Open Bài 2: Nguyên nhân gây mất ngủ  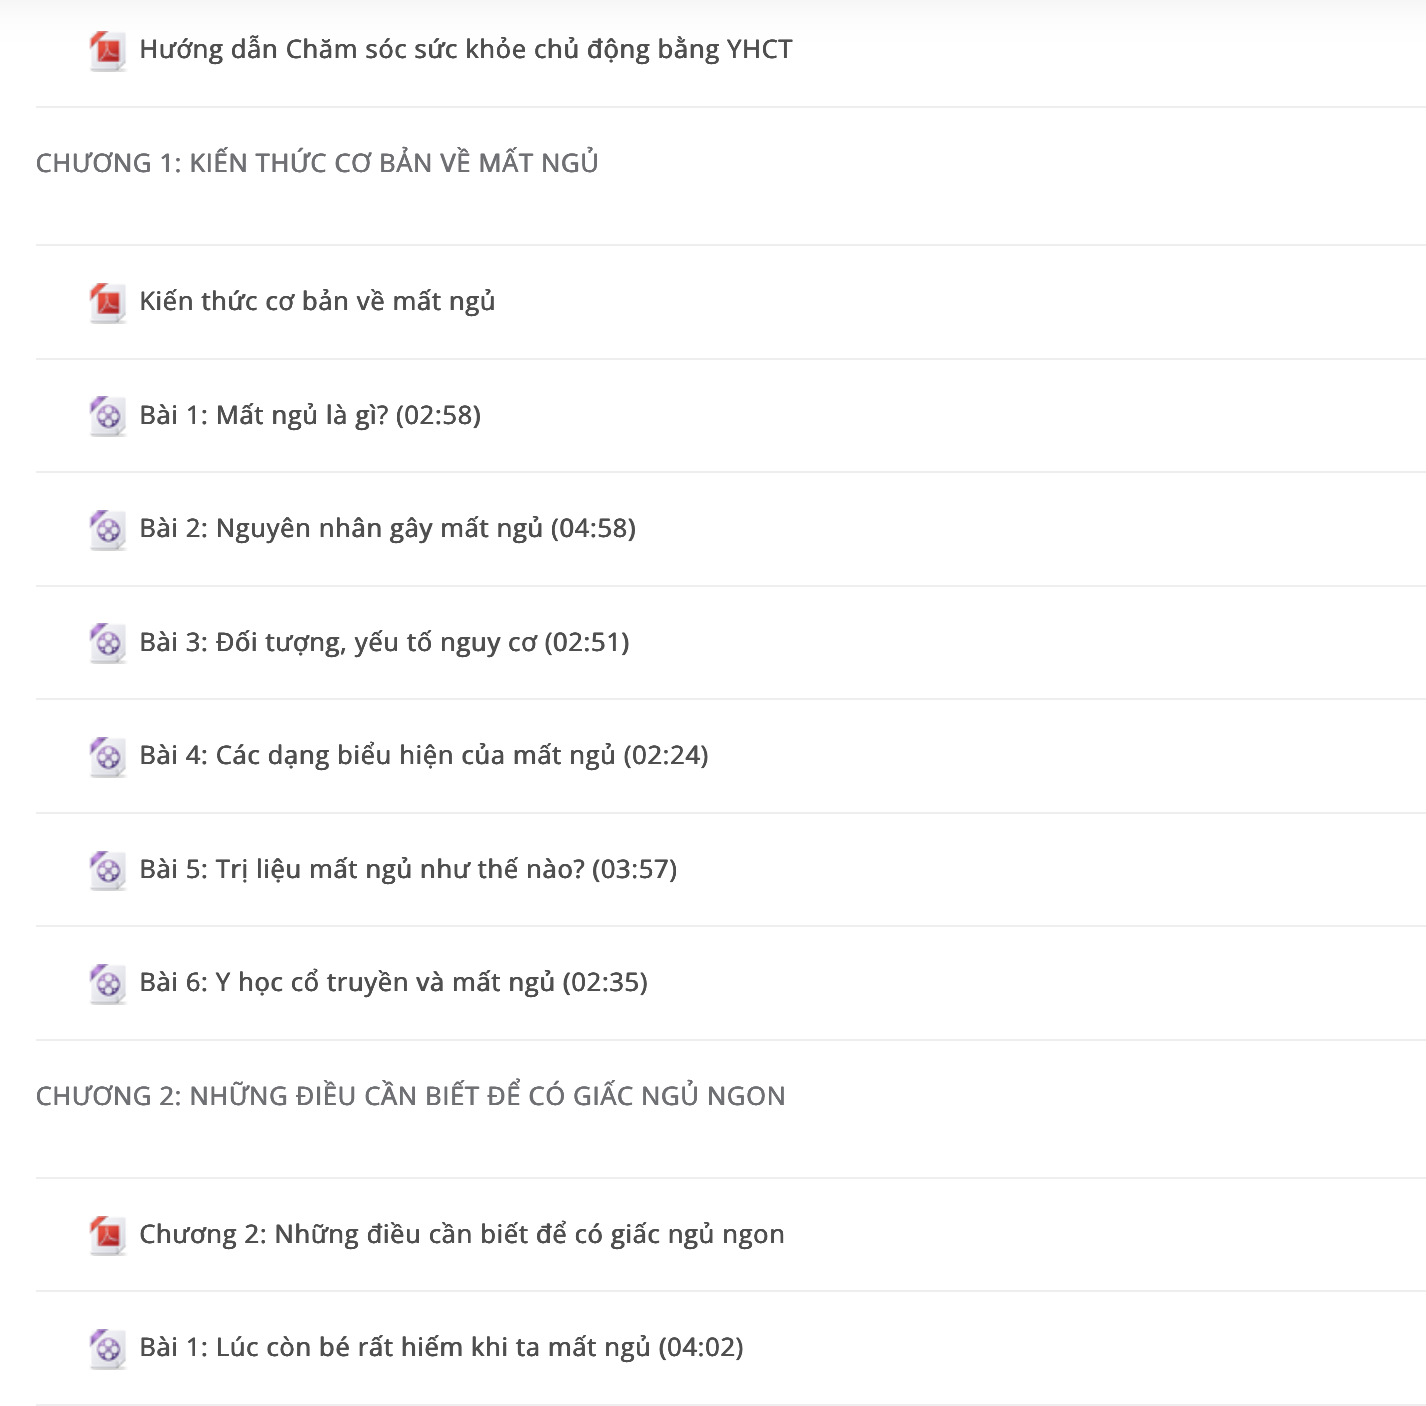pos(388,529)
